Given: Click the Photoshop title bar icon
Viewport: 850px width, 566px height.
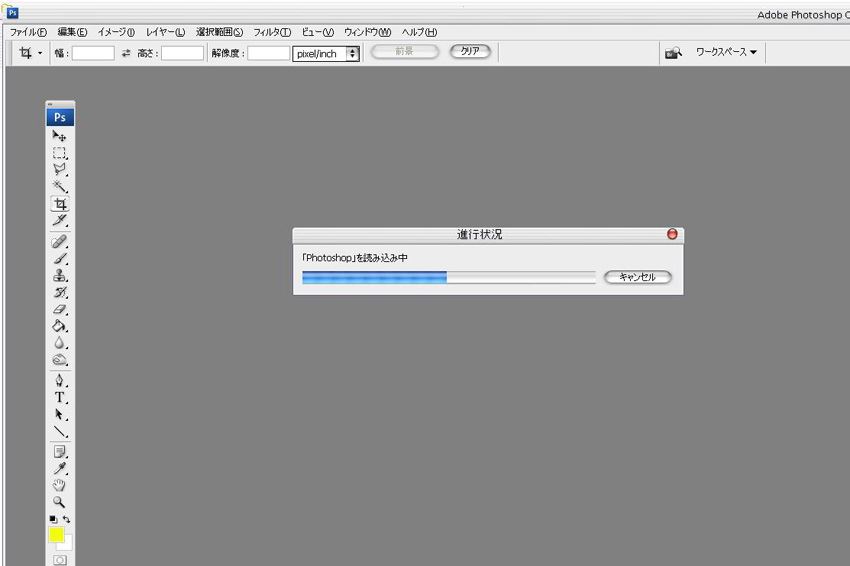Looking at the screenshot, I should point(12,12).
